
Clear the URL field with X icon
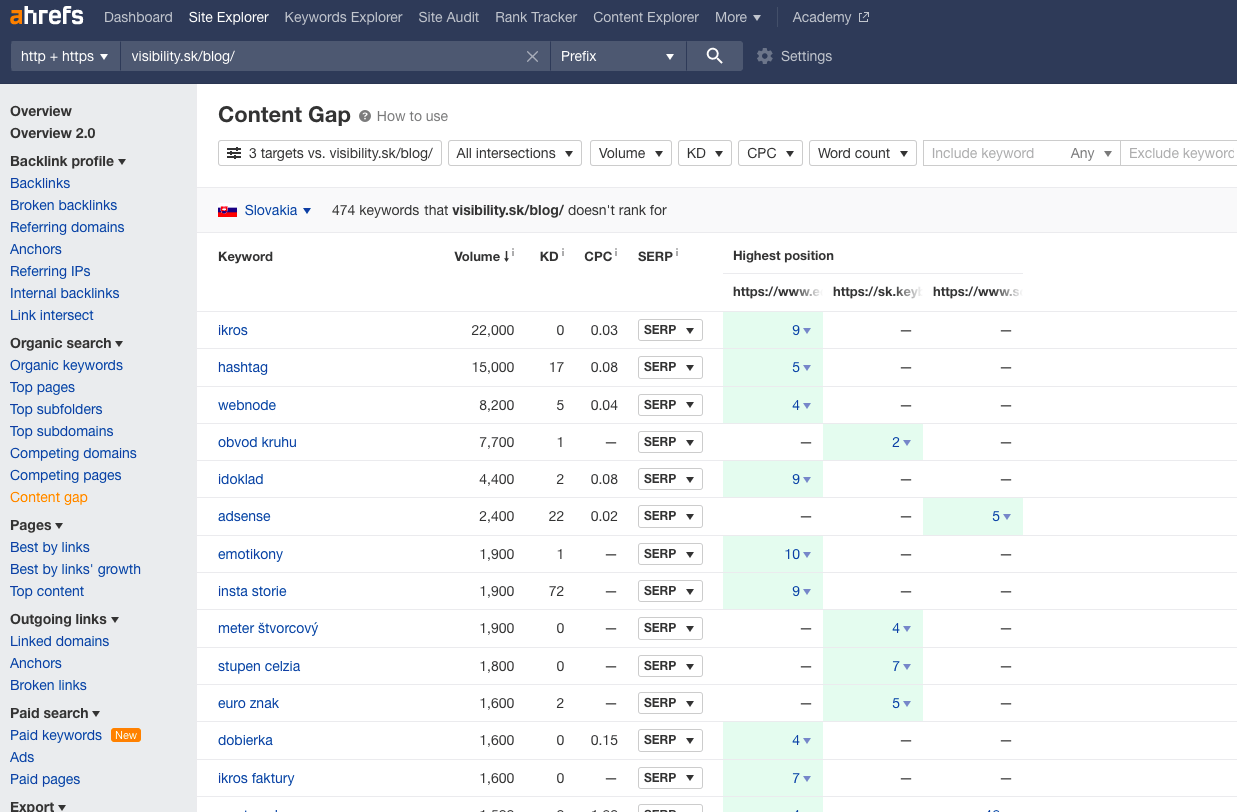532,57
